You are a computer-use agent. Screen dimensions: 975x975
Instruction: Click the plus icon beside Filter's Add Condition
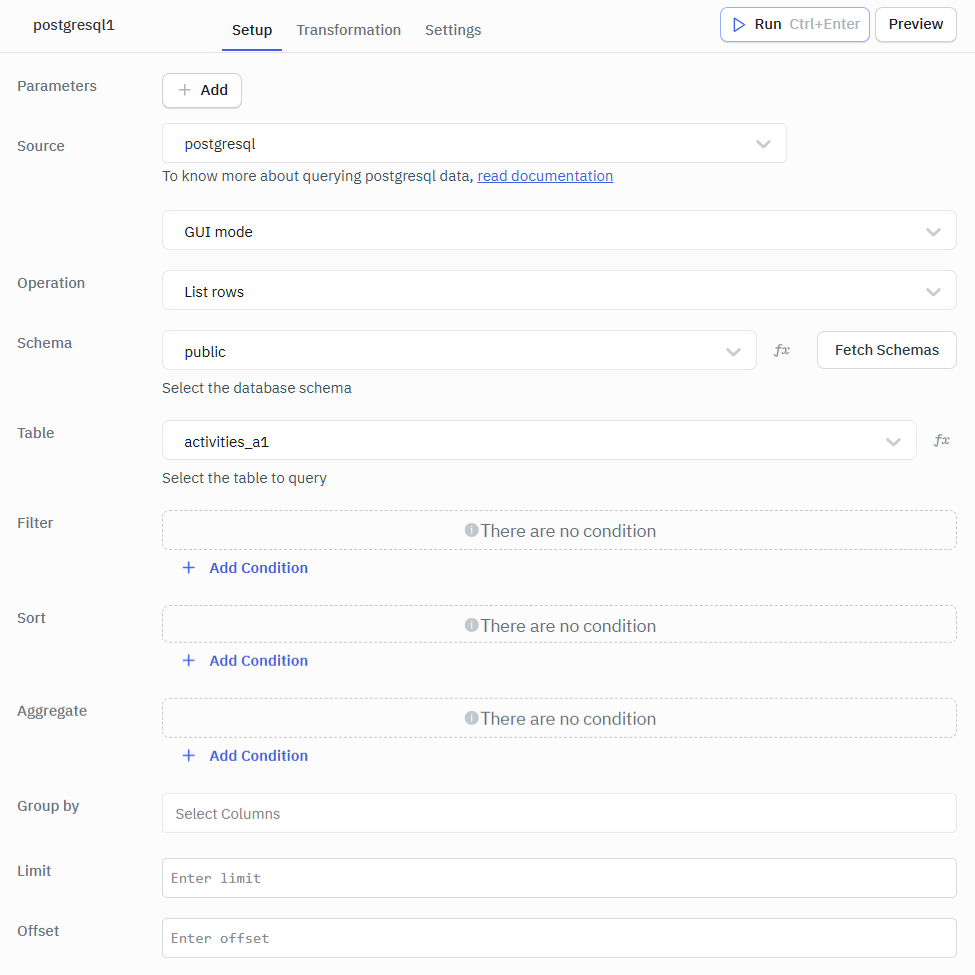pos(189,567)
